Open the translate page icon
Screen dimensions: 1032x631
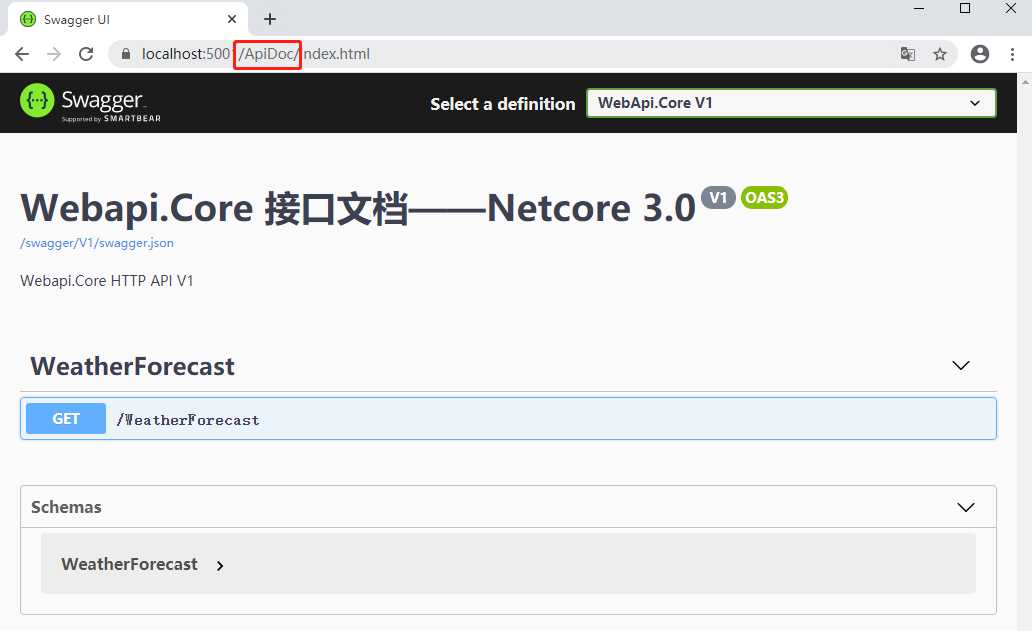pos(908,54)
